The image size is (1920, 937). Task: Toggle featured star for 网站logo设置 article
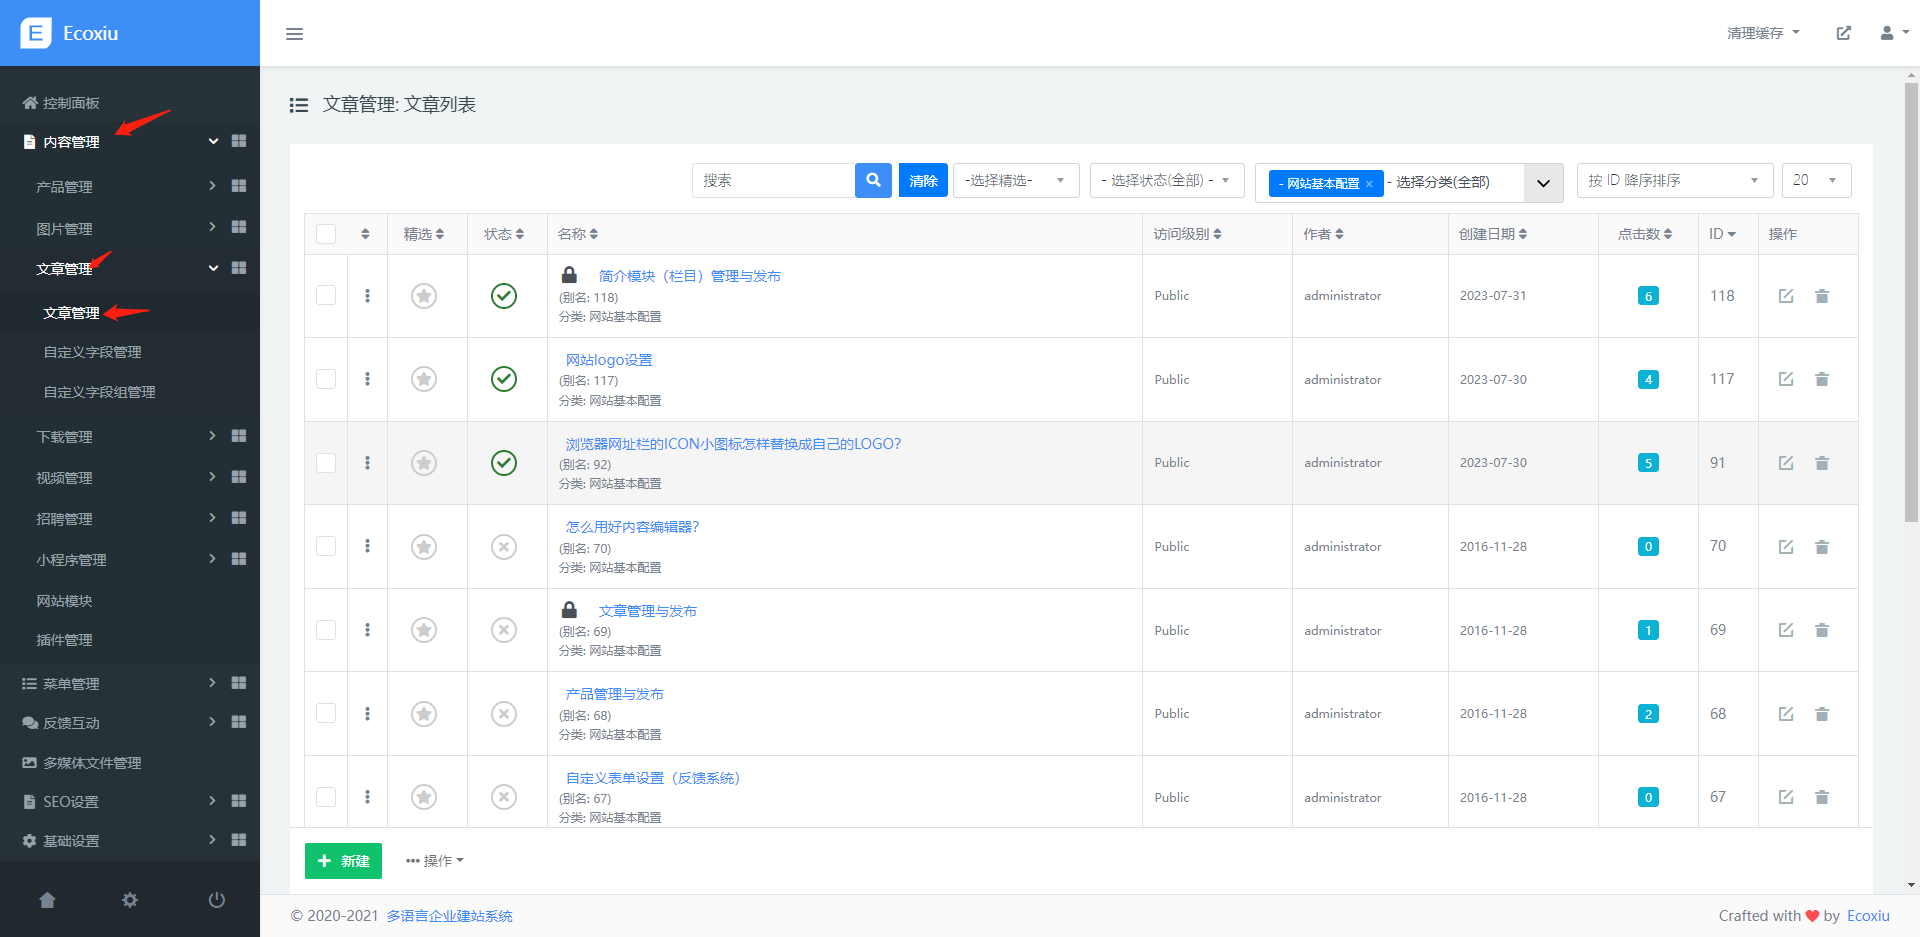pos(424,380)
